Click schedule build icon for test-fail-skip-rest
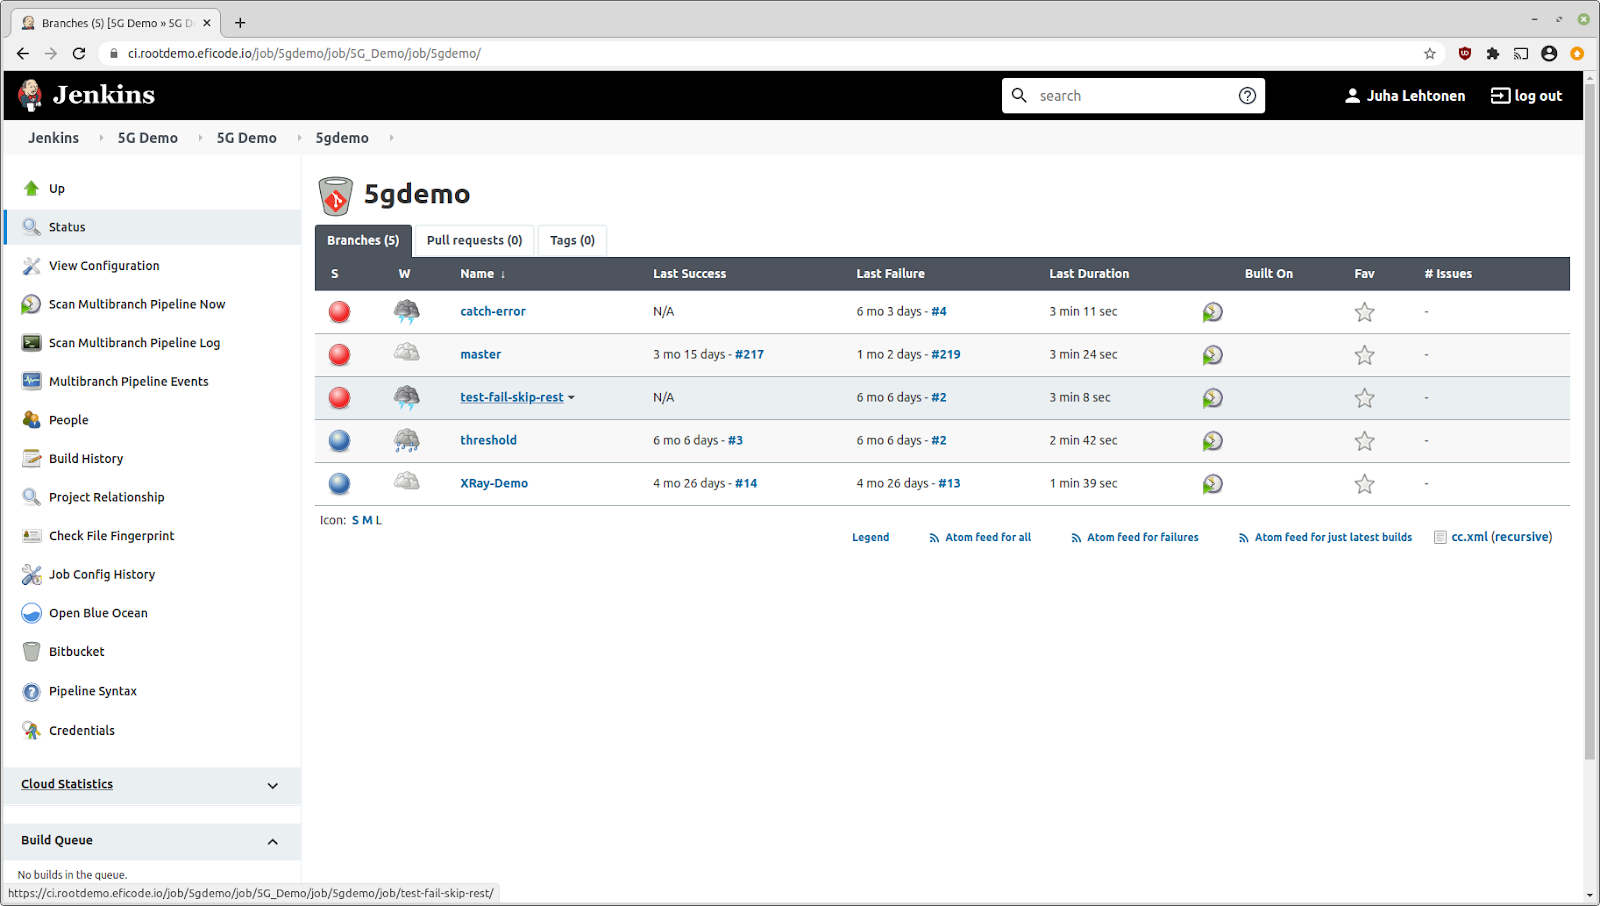 1212,398
